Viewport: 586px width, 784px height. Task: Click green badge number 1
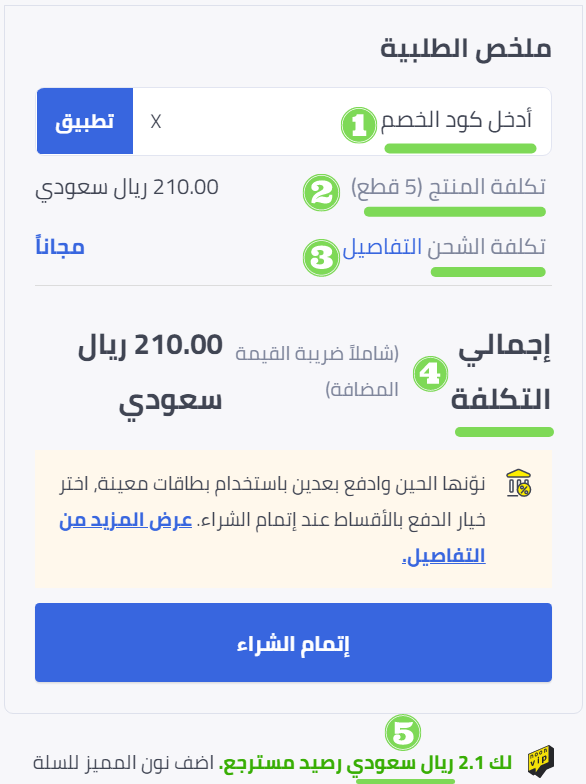point(358,125)
